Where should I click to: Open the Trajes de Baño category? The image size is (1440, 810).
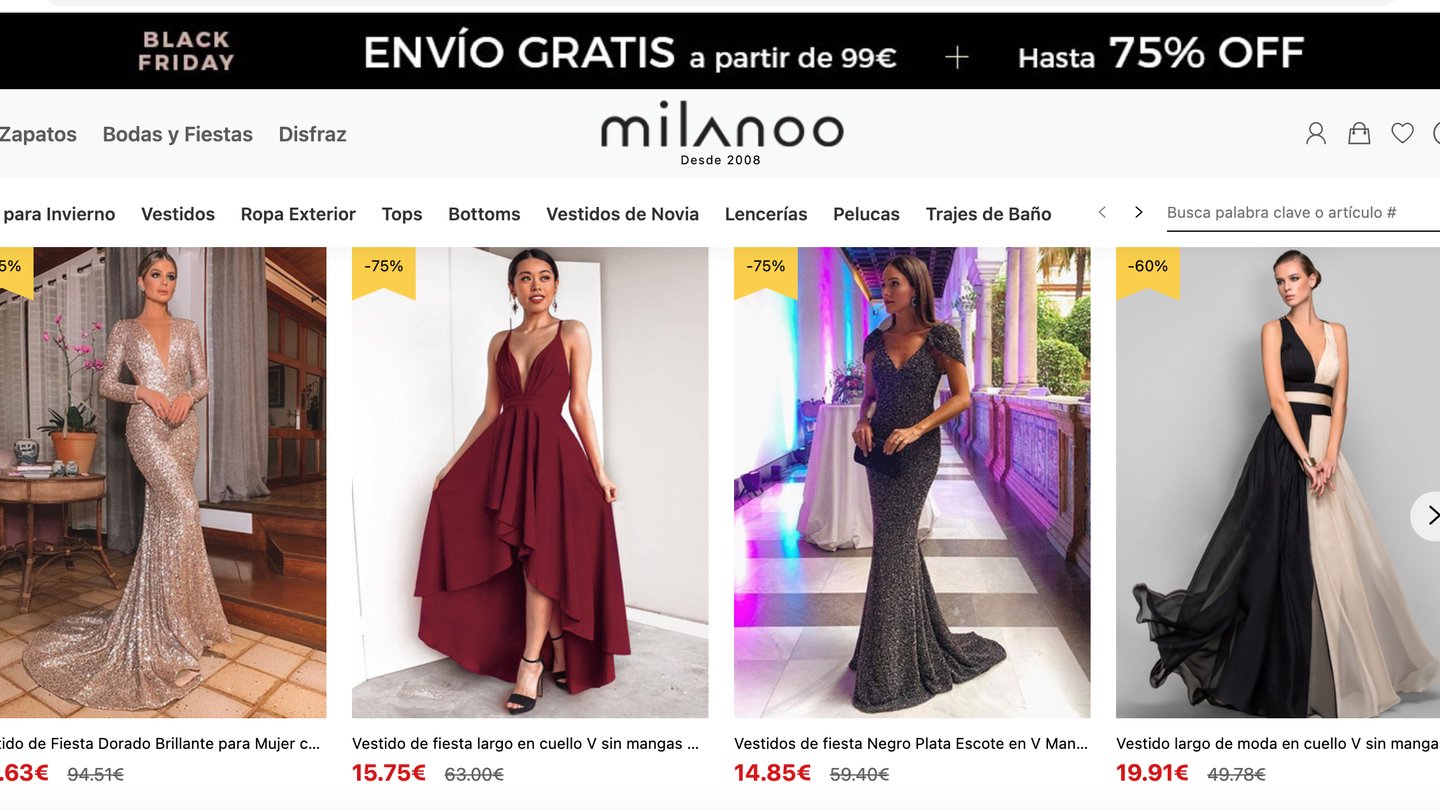tap(988, 214)
